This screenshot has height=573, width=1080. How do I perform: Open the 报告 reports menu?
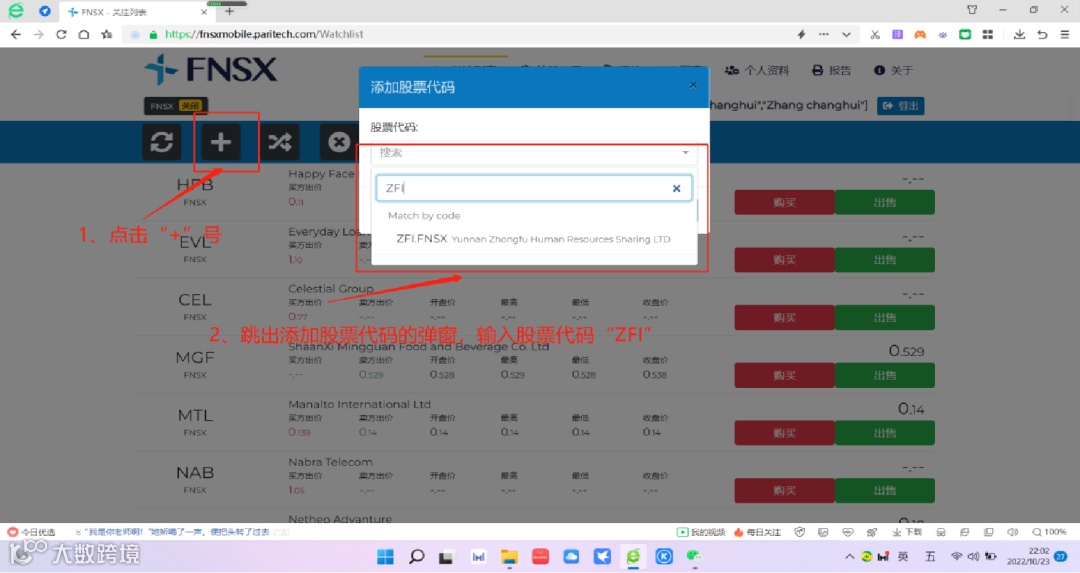coord(831,70)
